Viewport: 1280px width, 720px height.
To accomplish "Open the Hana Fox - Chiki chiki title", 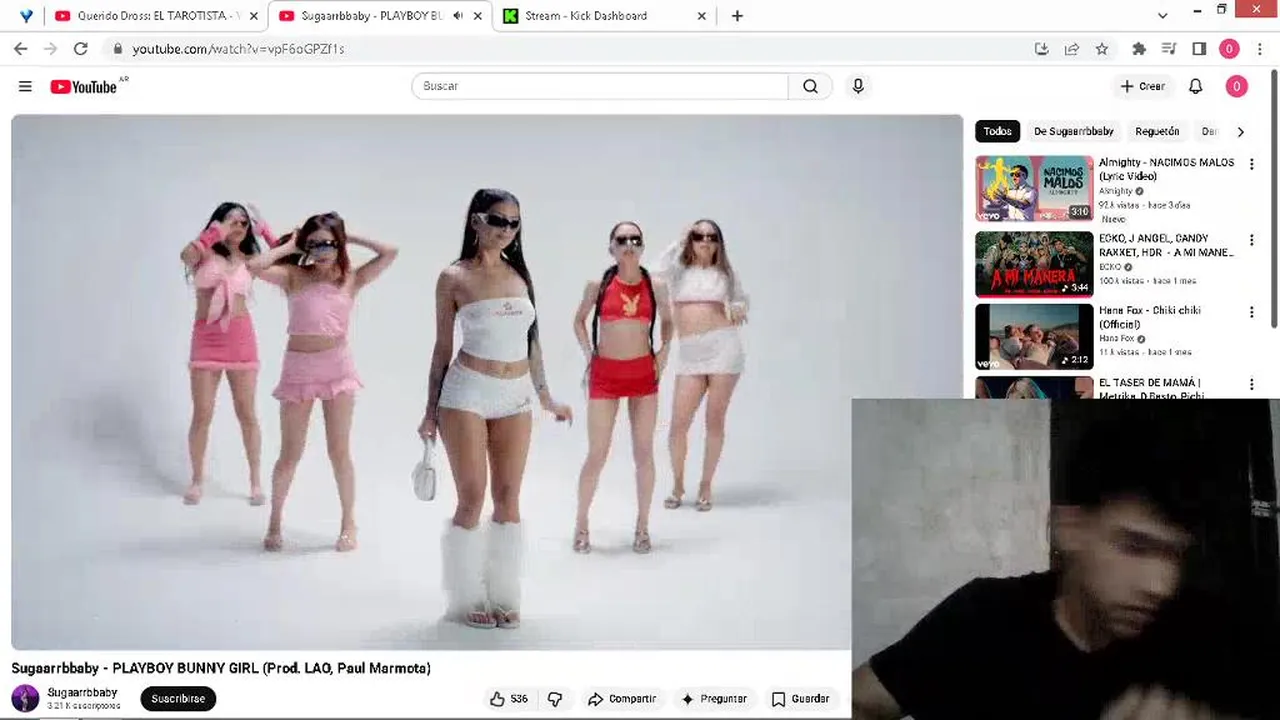I will point(1150,317).
